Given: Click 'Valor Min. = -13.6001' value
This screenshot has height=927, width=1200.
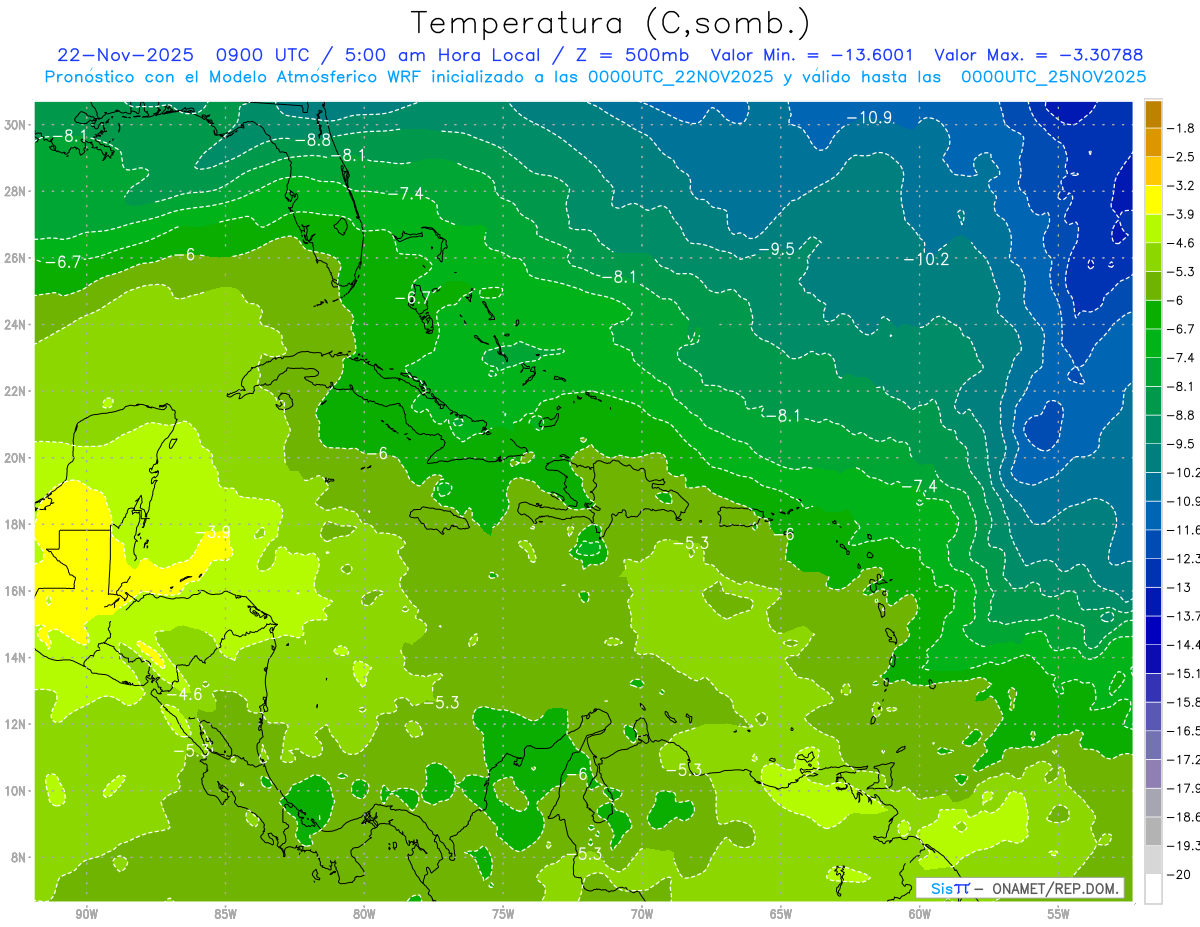Looking at the screenshot, I should point(814,55).
